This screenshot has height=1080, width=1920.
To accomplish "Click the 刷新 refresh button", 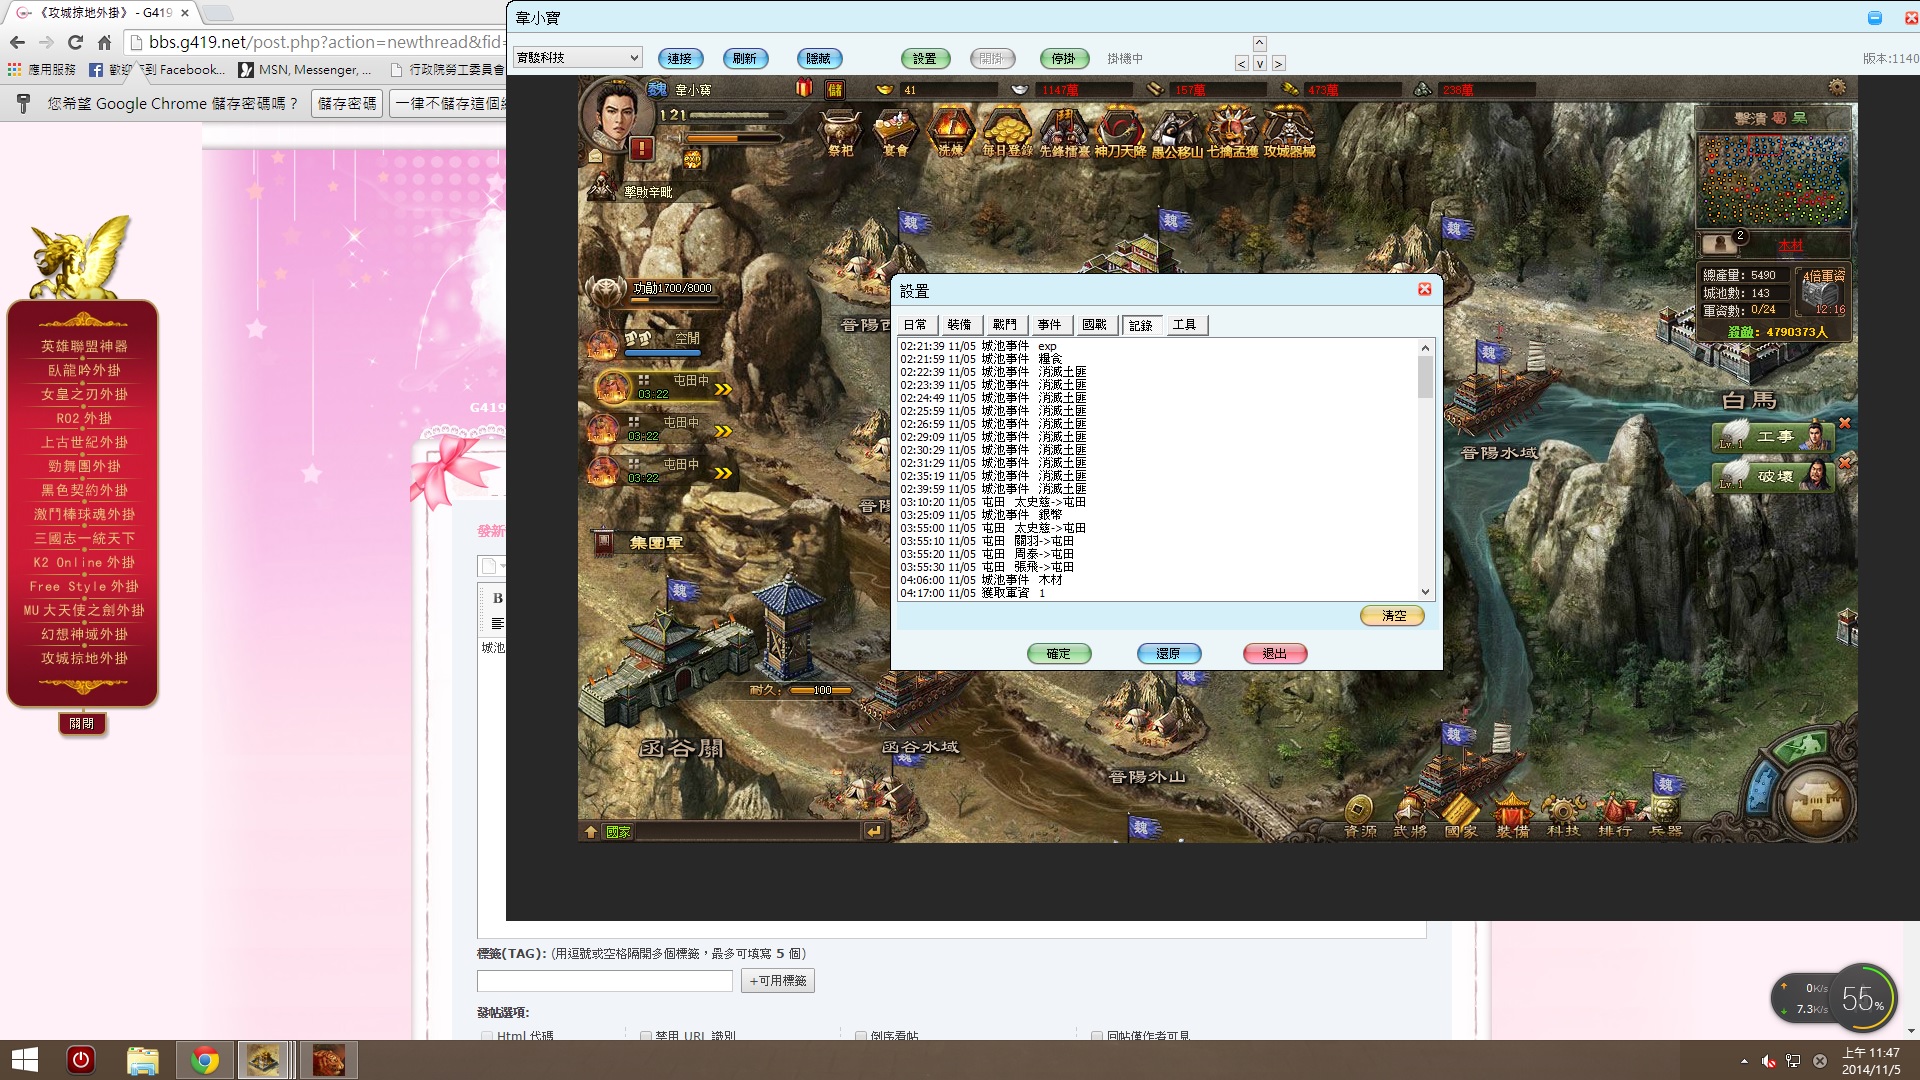I will 745,59.
